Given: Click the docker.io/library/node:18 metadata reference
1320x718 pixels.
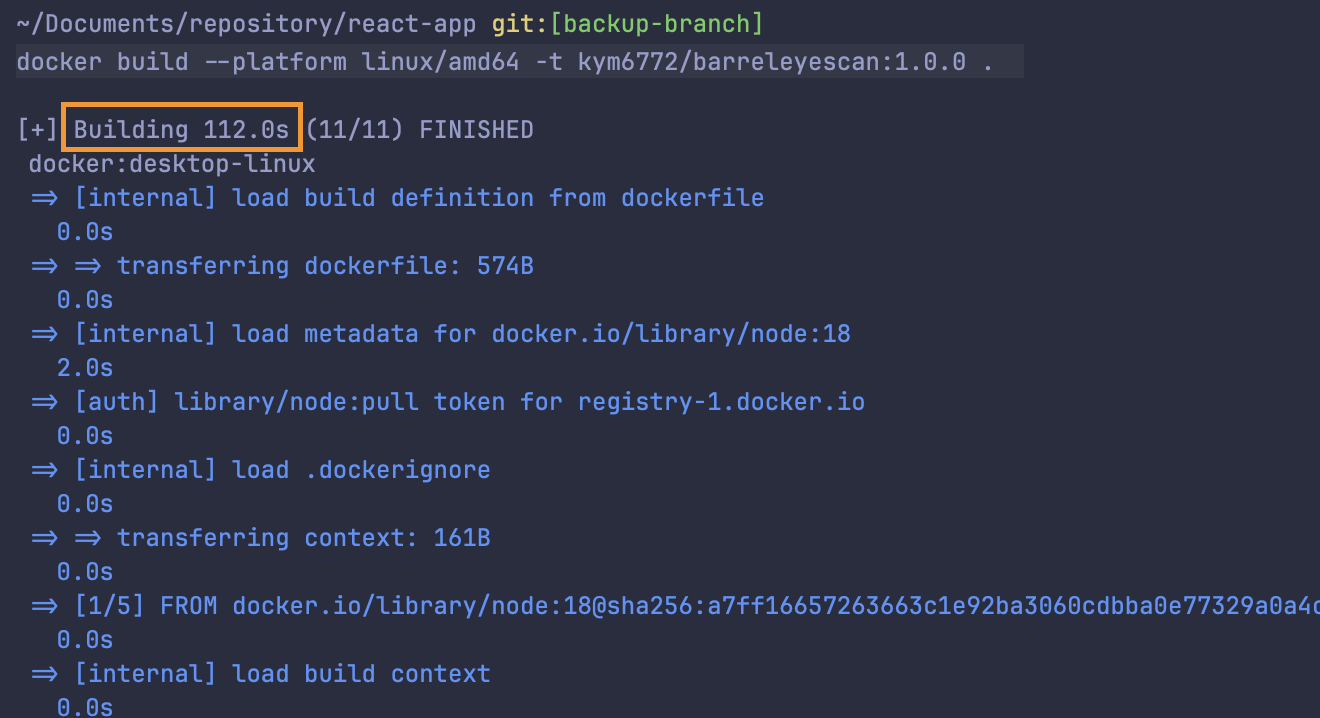Looking at the screenshot, I should [x=671, y=334].
